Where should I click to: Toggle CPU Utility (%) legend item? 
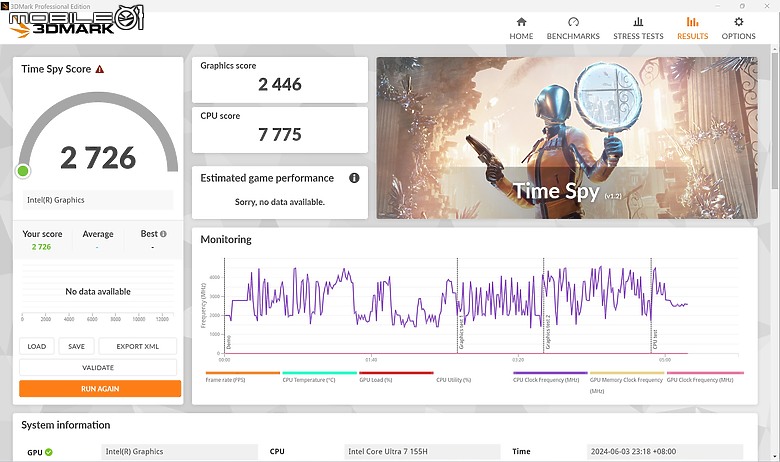454,379
